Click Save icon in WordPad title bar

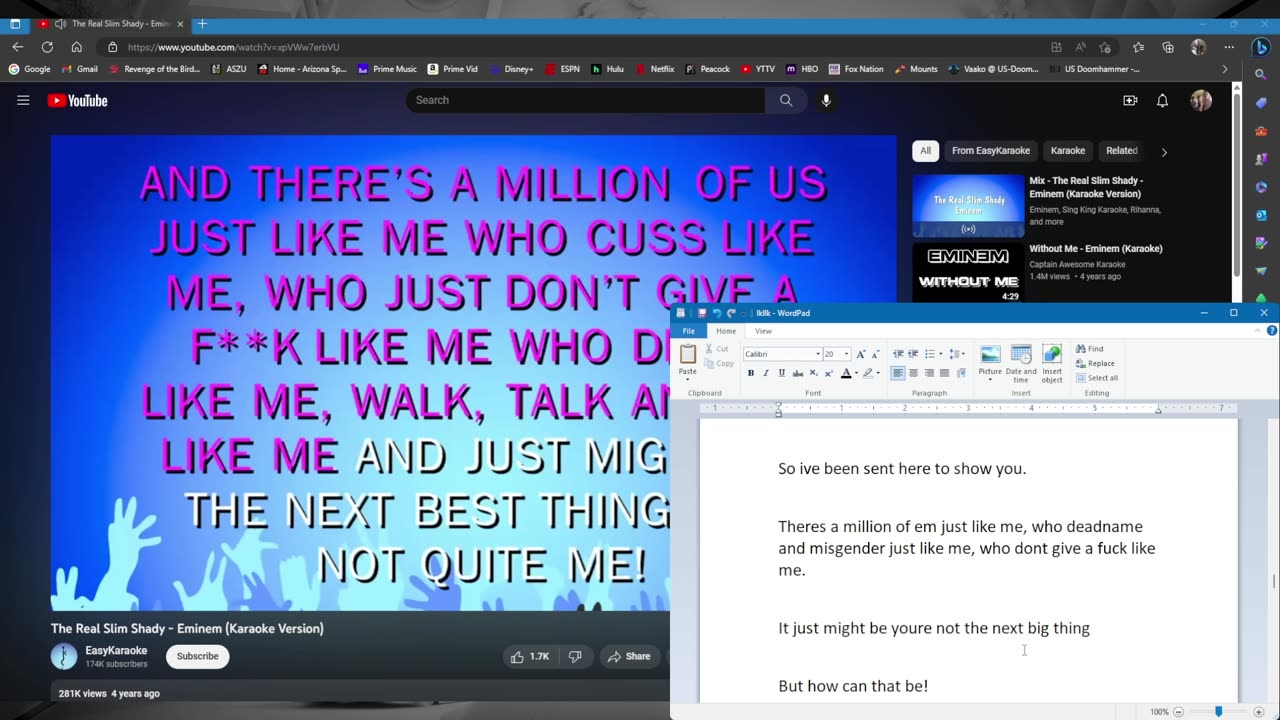702,313
